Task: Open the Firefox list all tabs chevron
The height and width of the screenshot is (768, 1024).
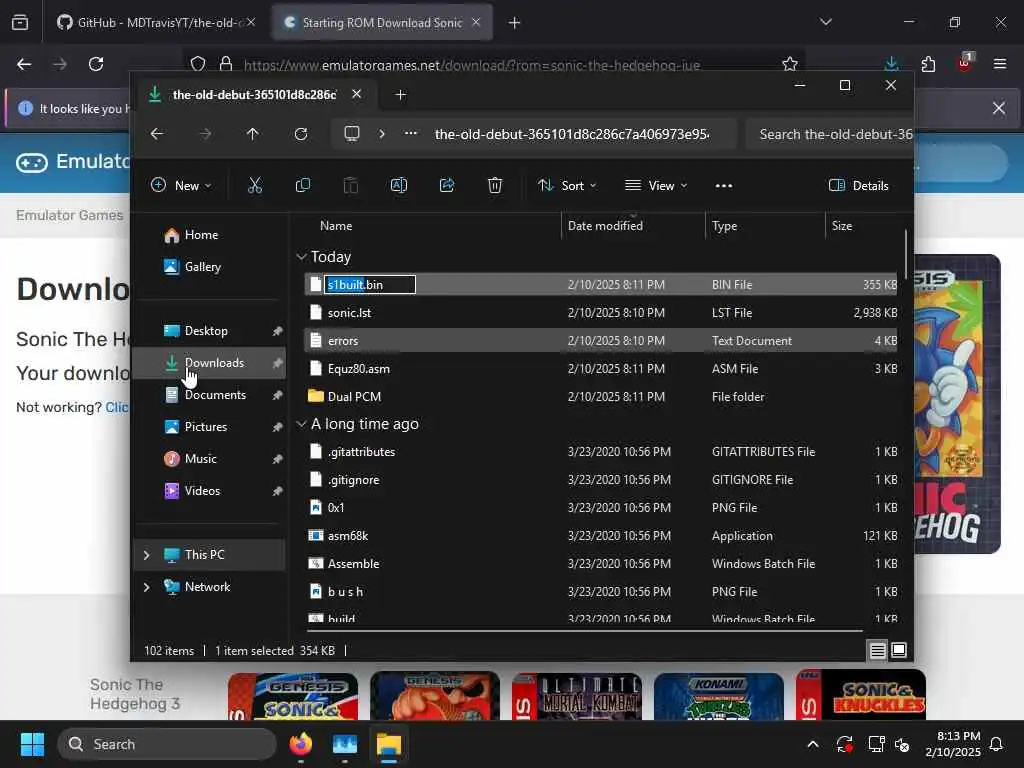Action: pyautogui.click(x=825, y=22)
